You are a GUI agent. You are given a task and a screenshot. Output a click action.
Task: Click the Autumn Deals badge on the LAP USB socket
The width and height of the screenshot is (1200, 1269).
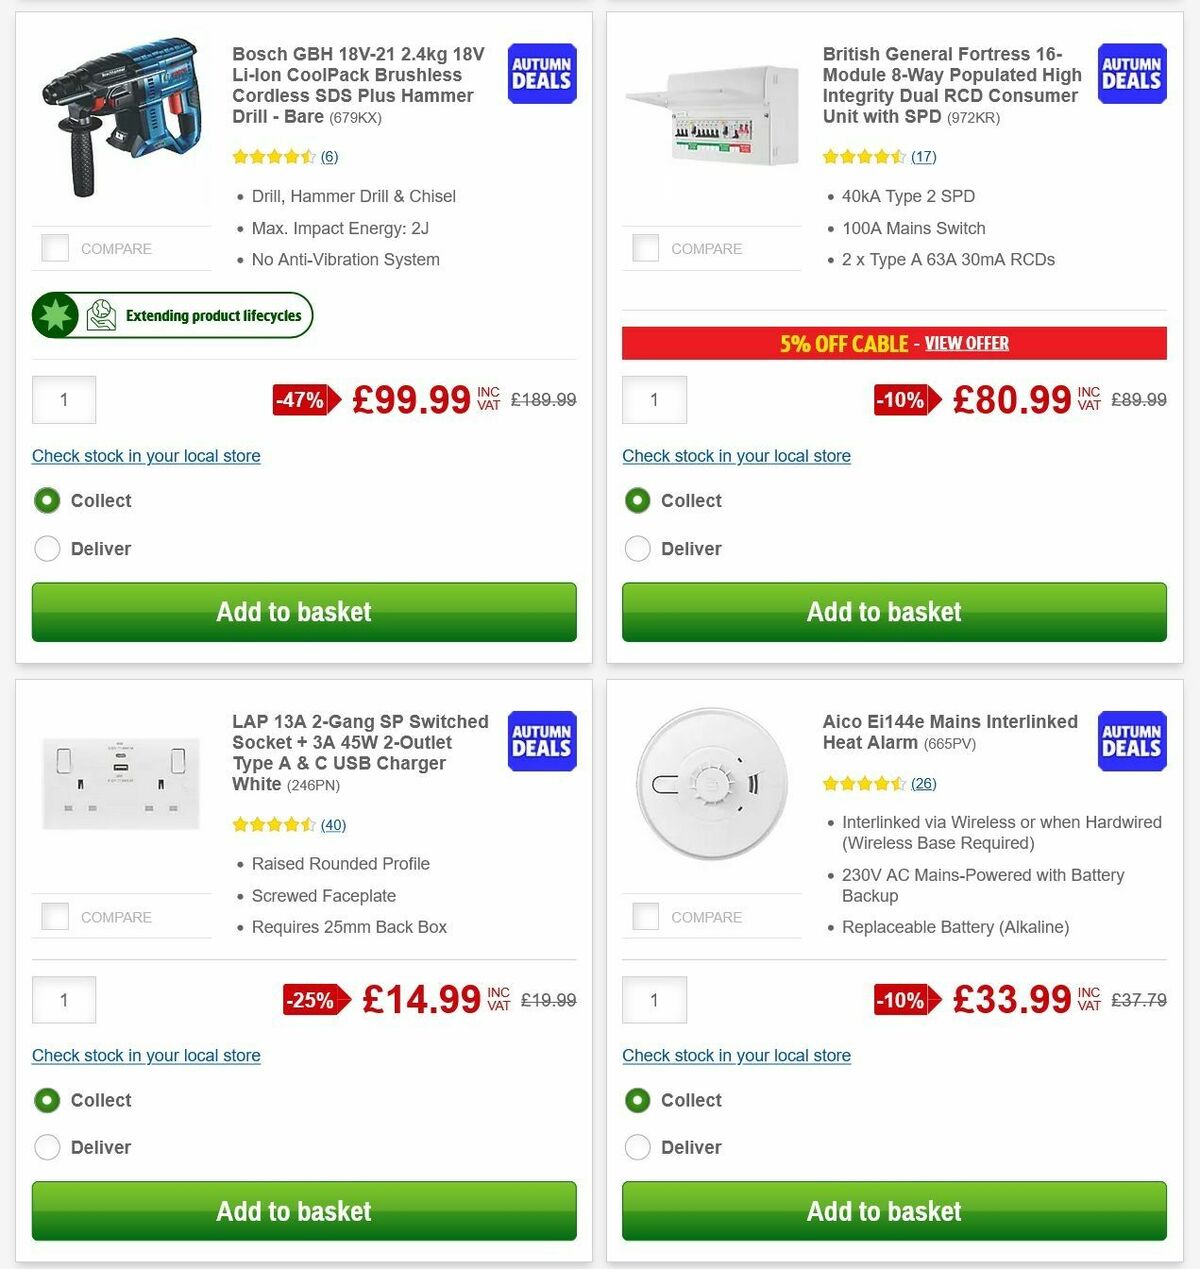[x=540, y=741]
